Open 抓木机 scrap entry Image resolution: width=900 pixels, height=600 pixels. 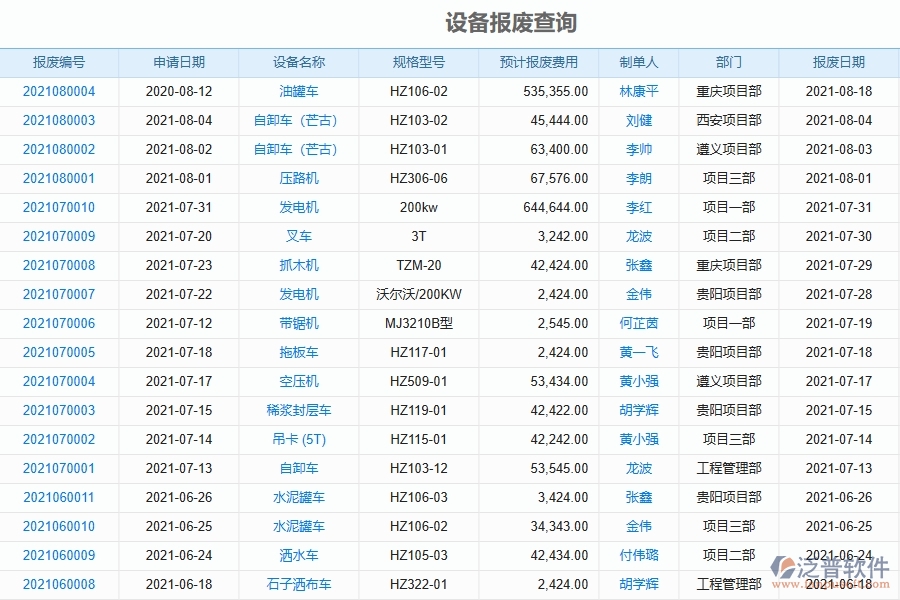[297, 265]
